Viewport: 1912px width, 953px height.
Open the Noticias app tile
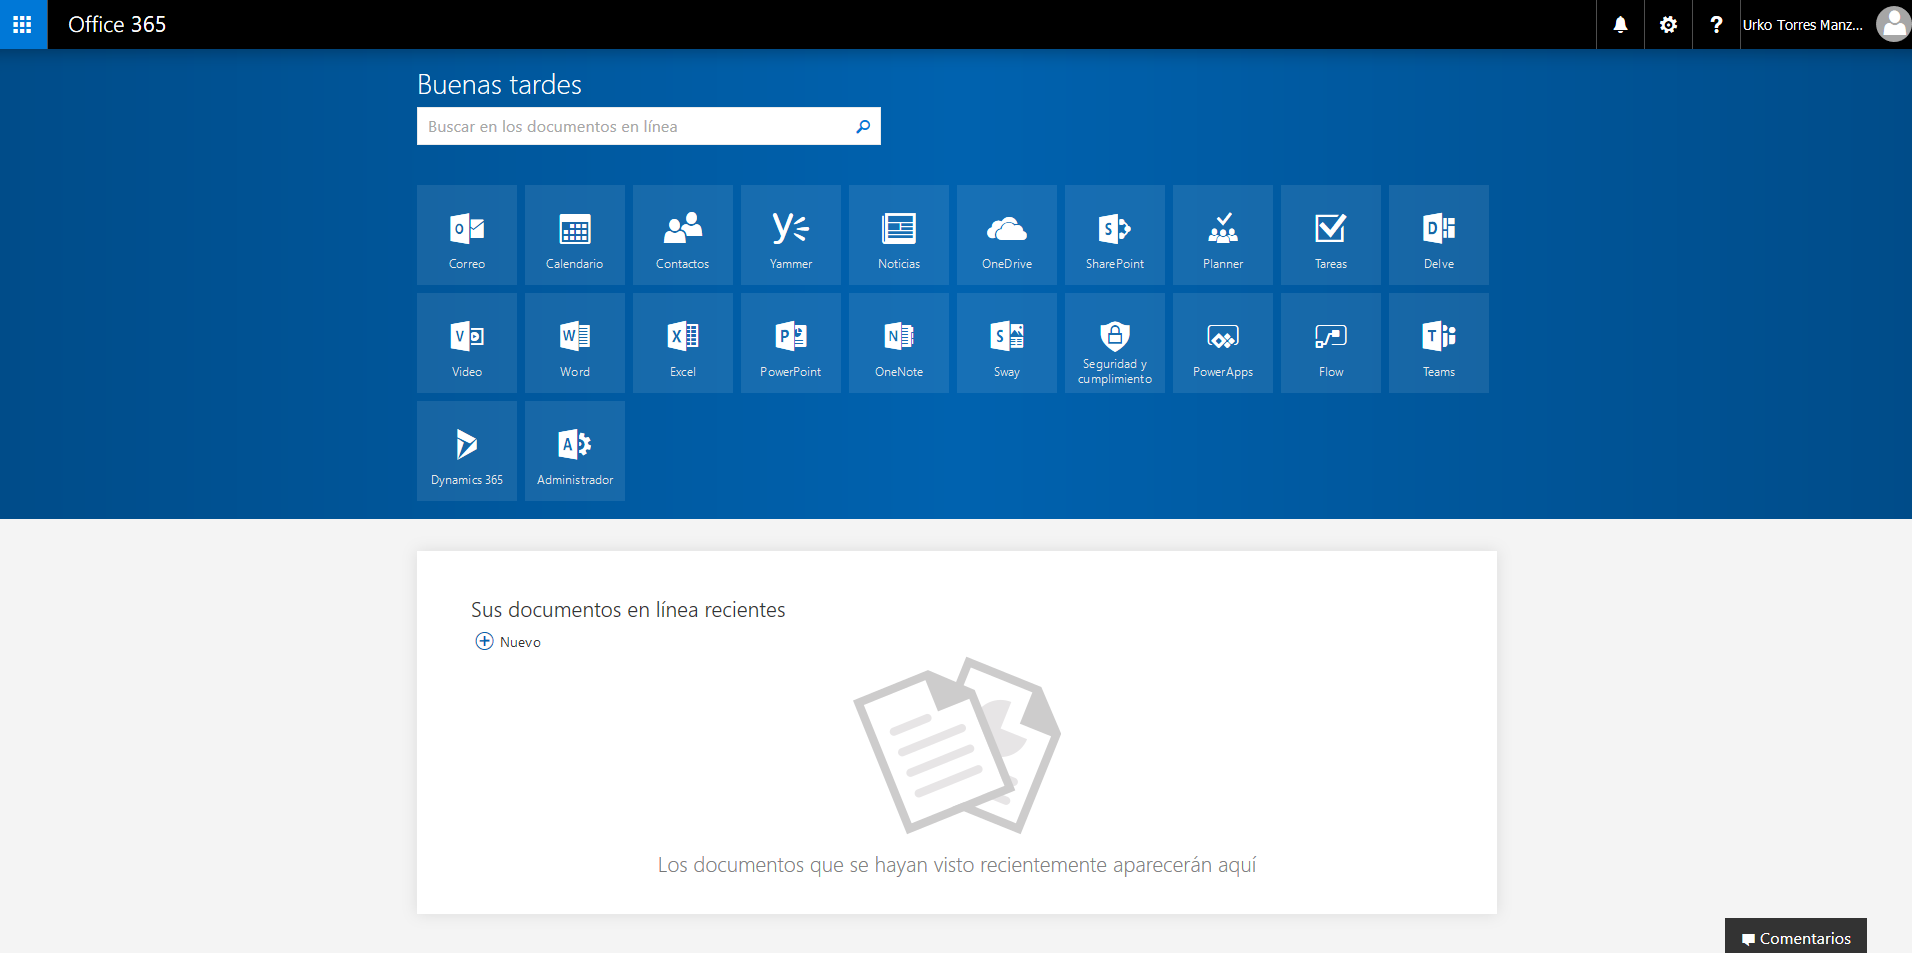(899, 235)
